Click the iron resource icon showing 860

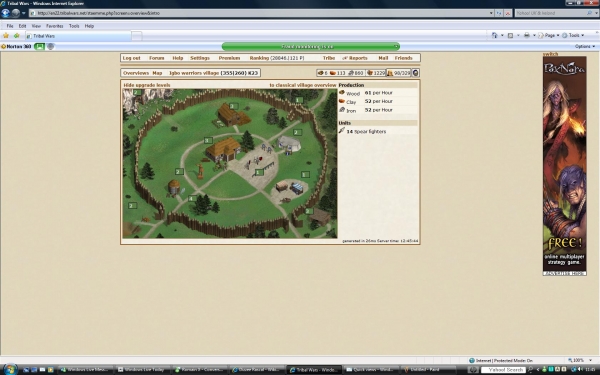tap(351, 73)
